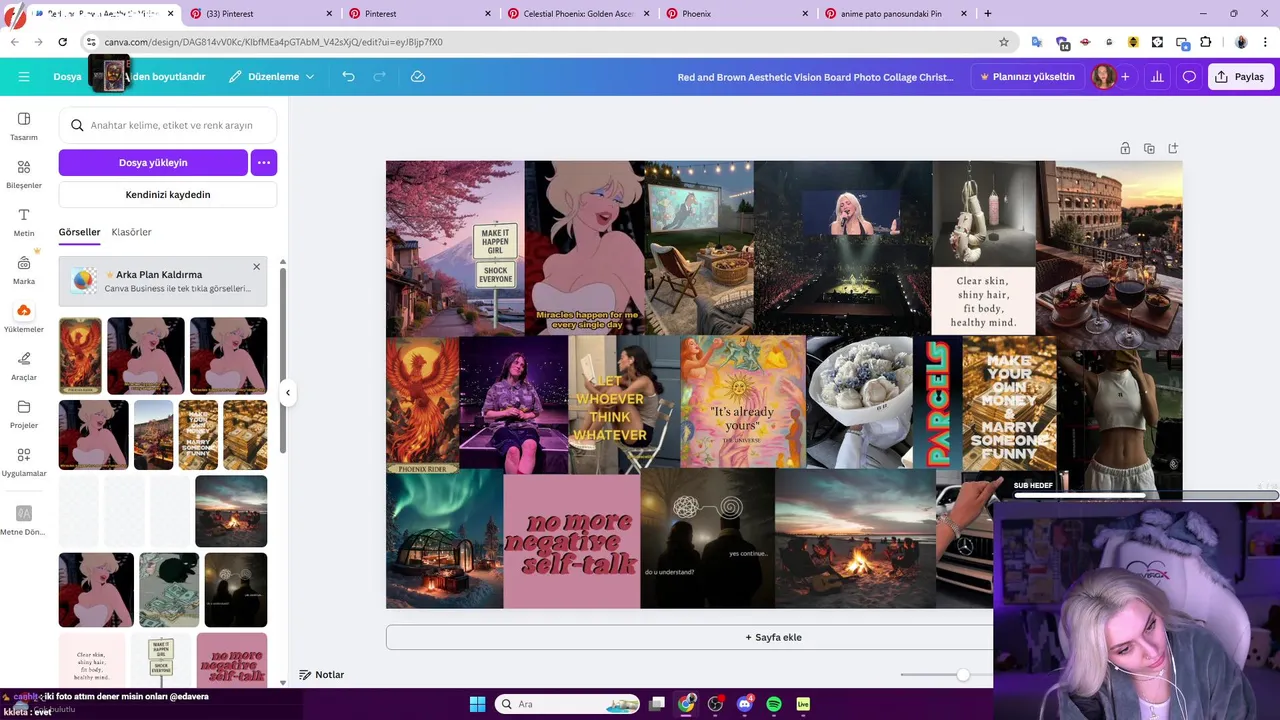Click the upload more options button
The width and height of the screenshot is (1280, 720).
[264, 162]
